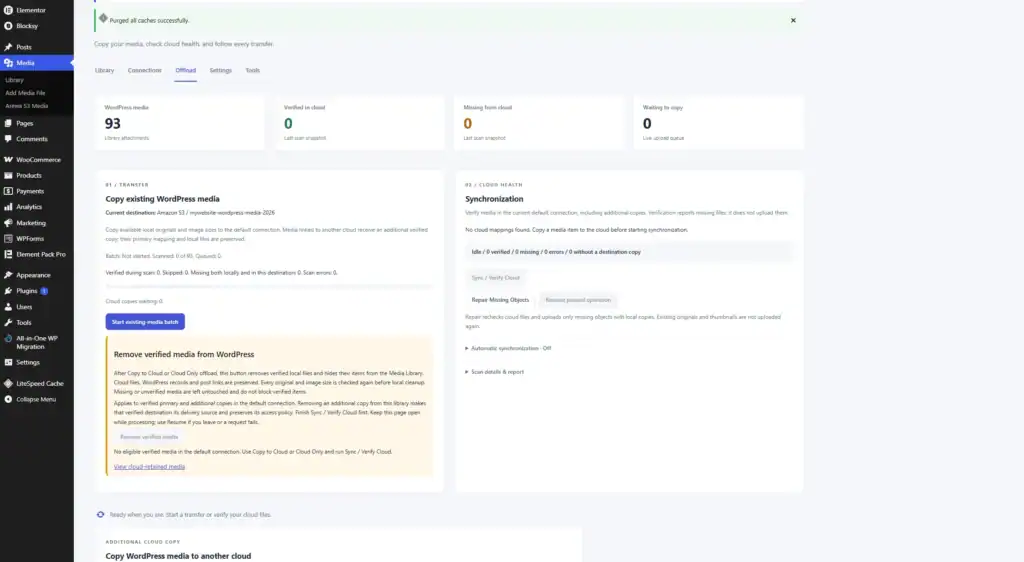
Task: Click the Idle verification status bar
Action: (x=630, y=252)
